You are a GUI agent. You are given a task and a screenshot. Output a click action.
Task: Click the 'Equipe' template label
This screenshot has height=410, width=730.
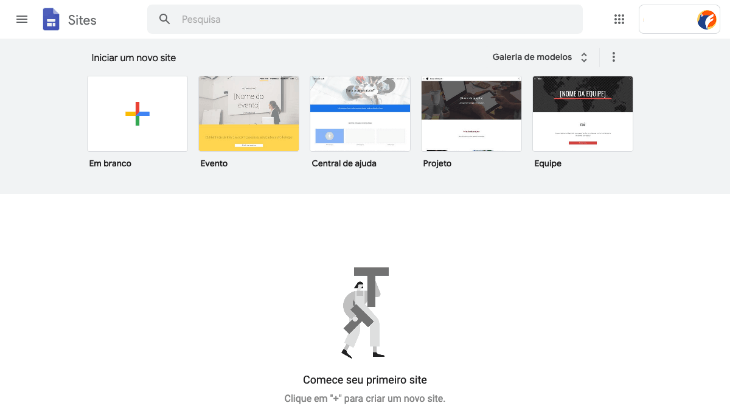coord(548,163)
